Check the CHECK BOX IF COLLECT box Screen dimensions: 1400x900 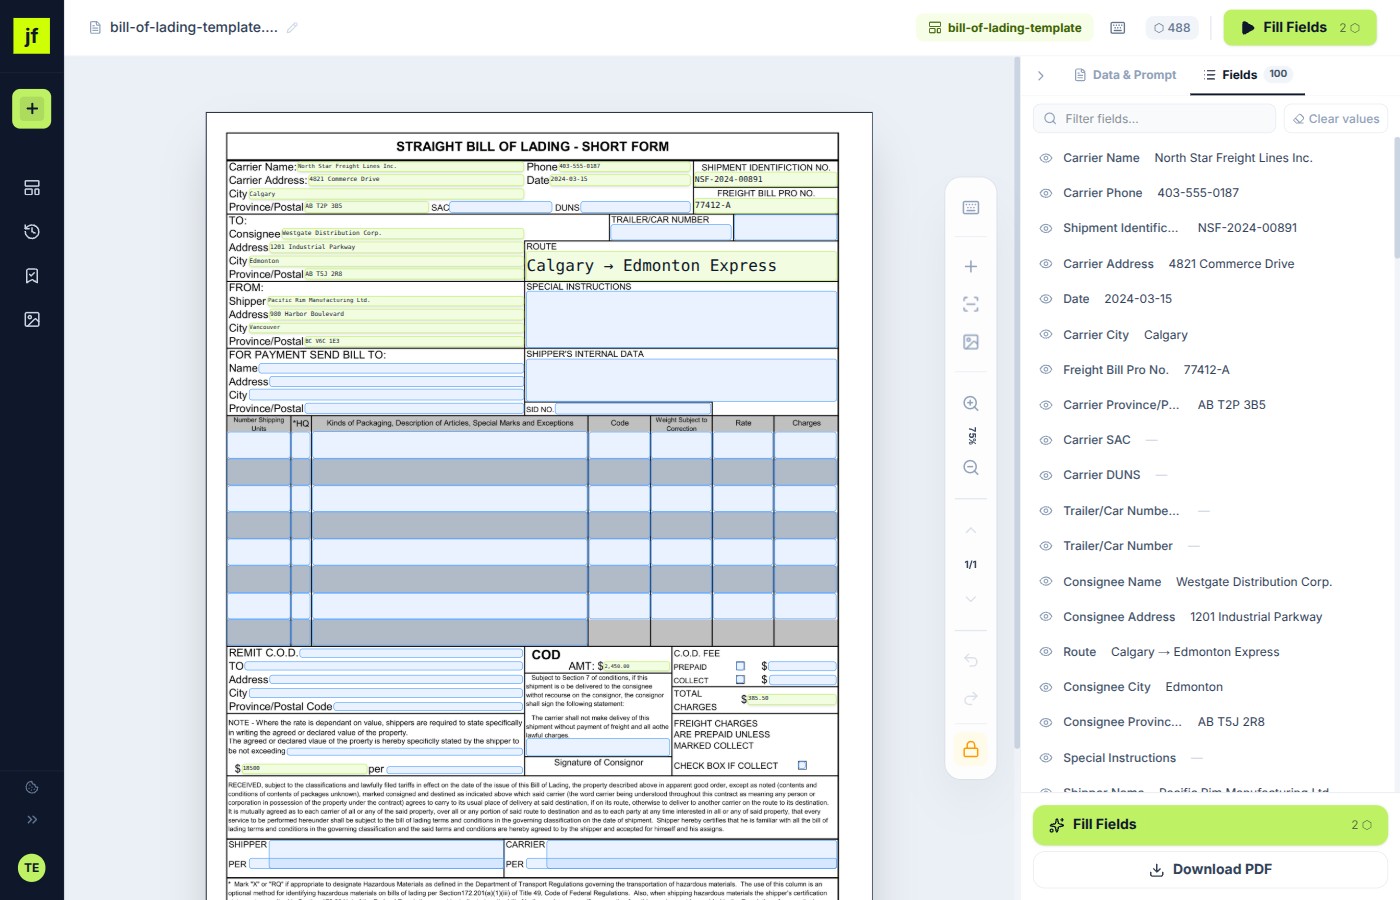802,766
